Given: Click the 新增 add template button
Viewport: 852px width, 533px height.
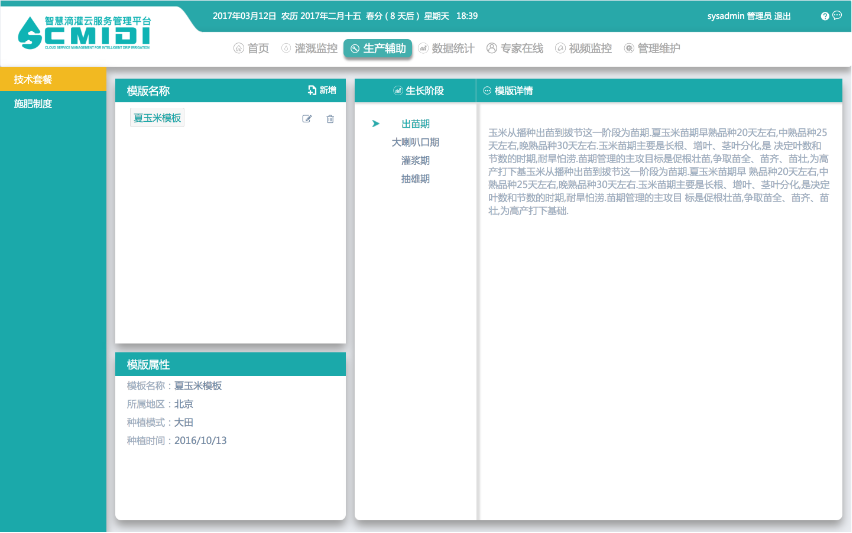Looking at the screenshot, I should [322, 90].
